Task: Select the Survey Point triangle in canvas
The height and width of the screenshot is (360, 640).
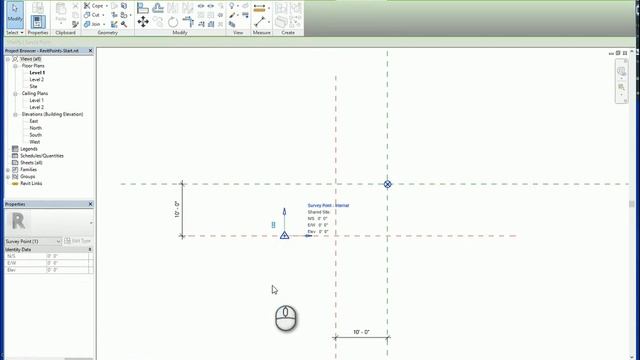Action: click(x=284, y=235)
